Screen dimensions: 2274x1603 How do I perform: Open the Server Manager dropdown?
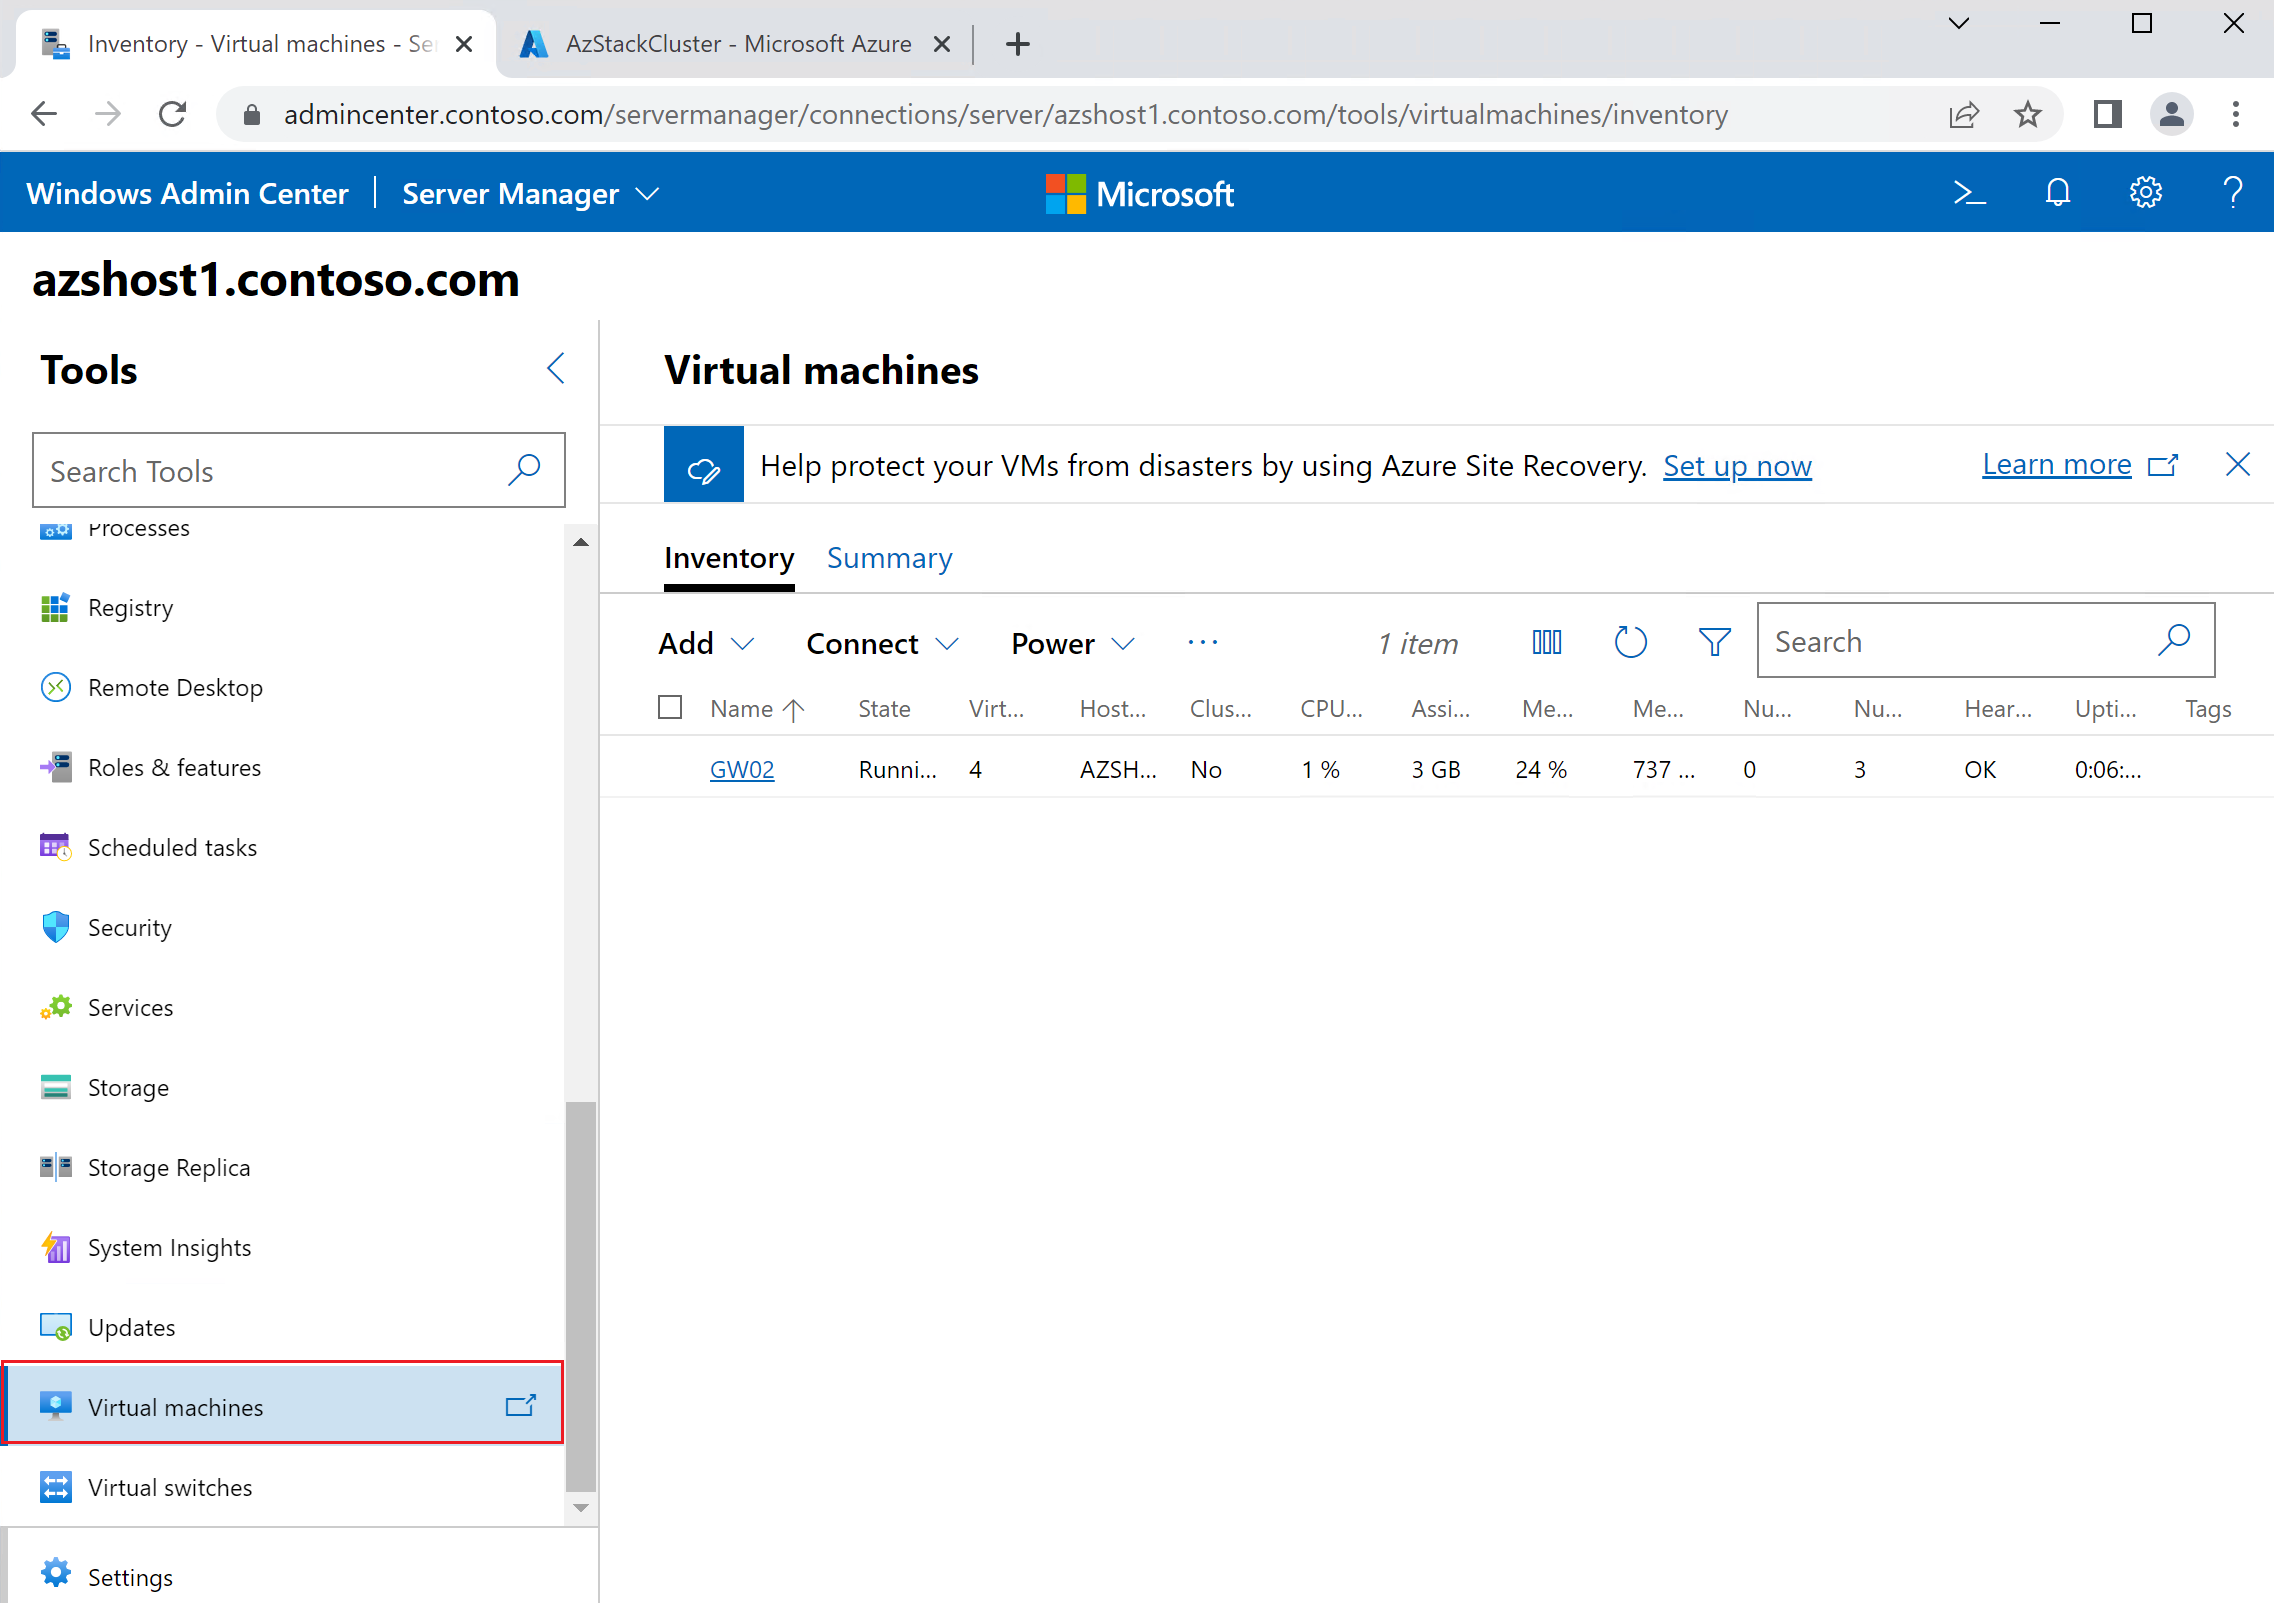530,193
